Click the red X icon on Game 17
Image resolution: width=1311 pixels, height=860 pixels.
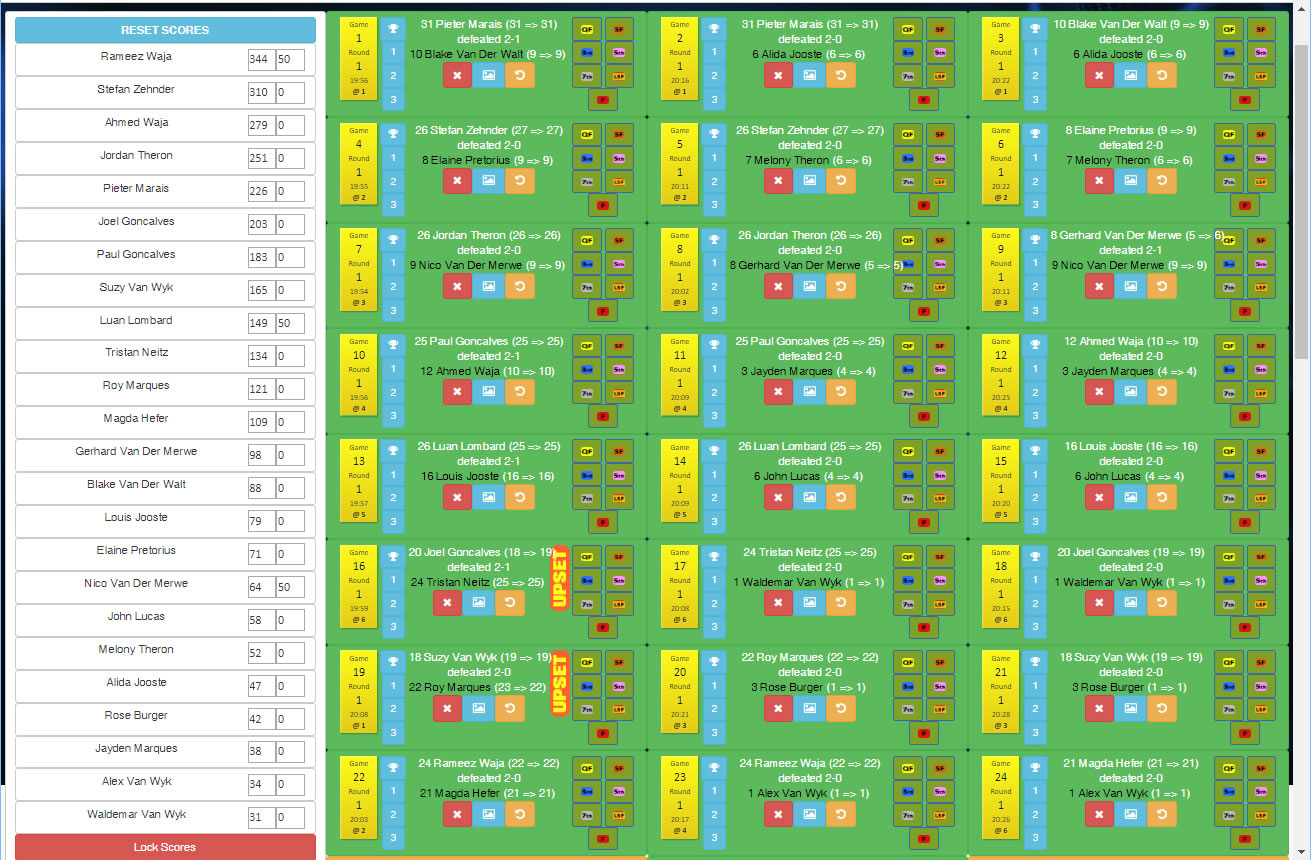(x=778, y=603)
